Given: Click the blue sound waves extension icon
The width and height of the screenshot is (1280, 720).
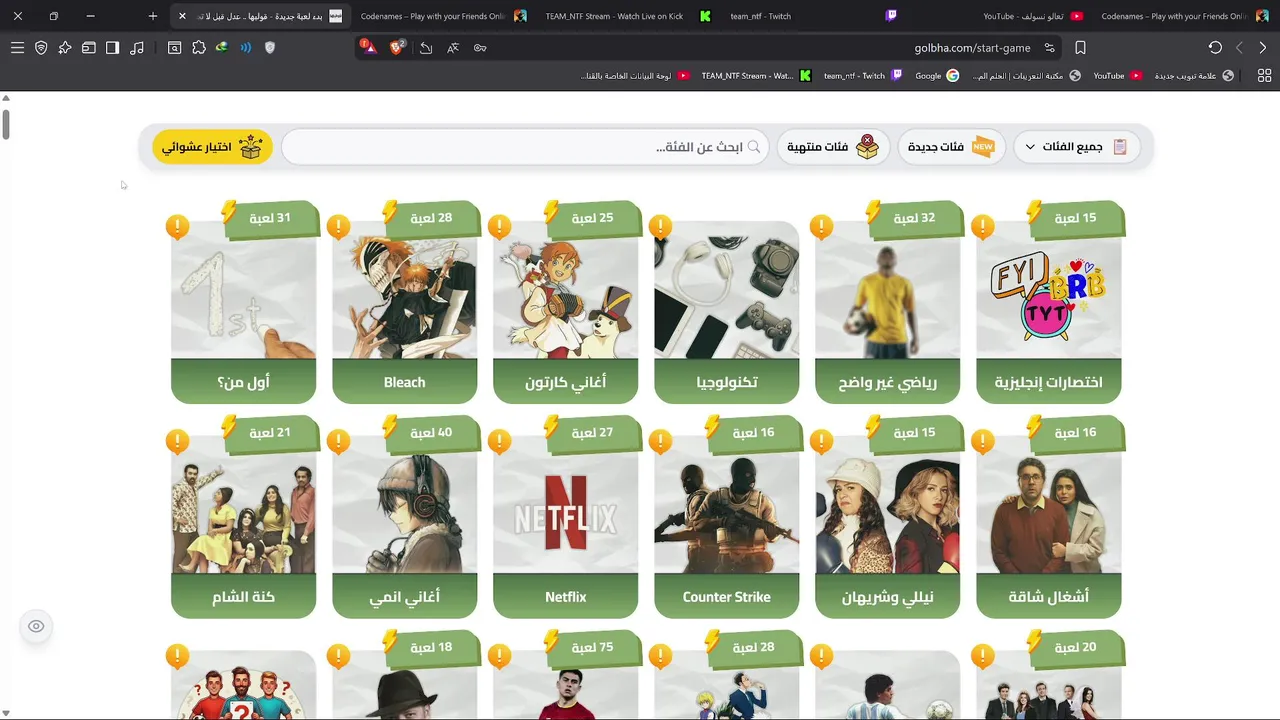Looking at the screenshot, I should [245, 48].
